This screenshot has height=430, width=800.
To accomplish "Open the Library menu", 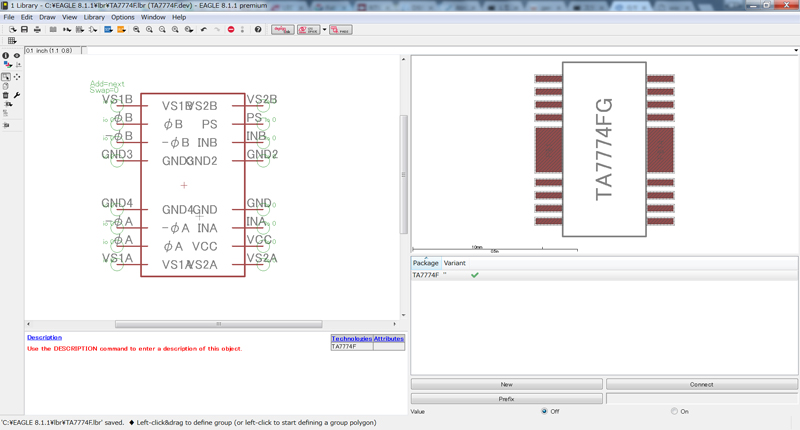I will pos(94,17).
